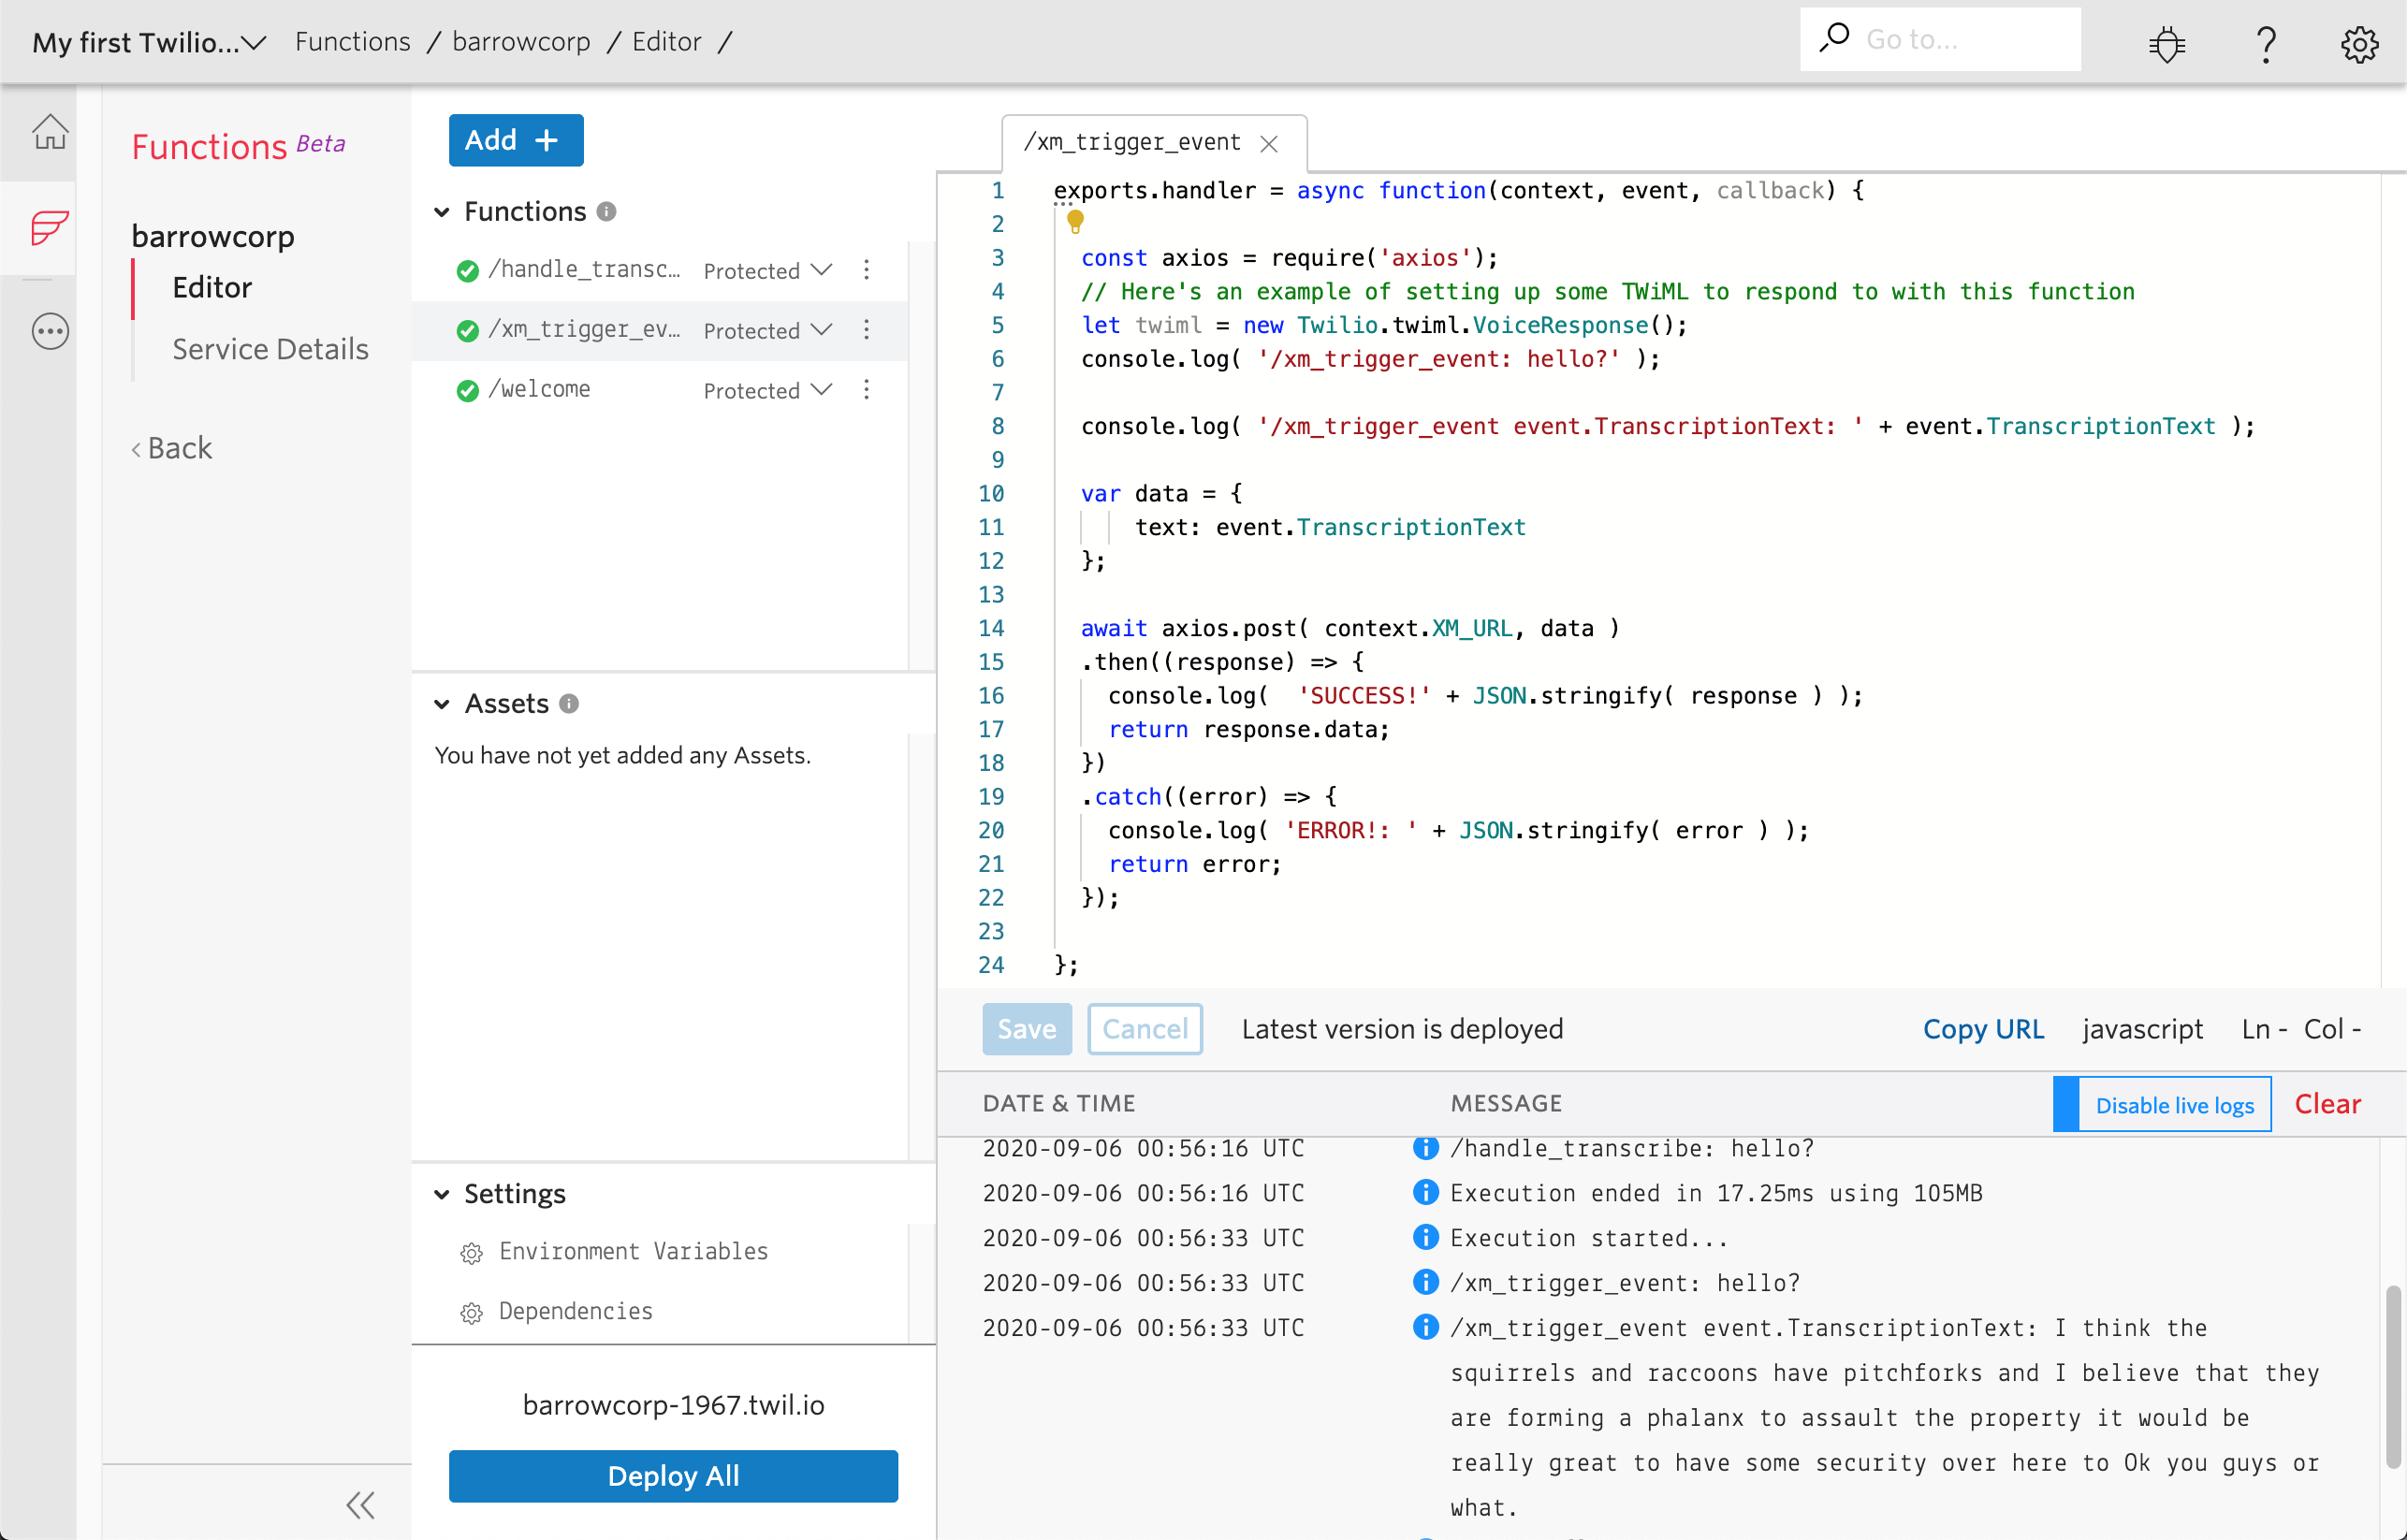Open the Functions product icon in sidebar
Image resolution: width=2407 pixels, height=1540 pixels.
[50, 228]
